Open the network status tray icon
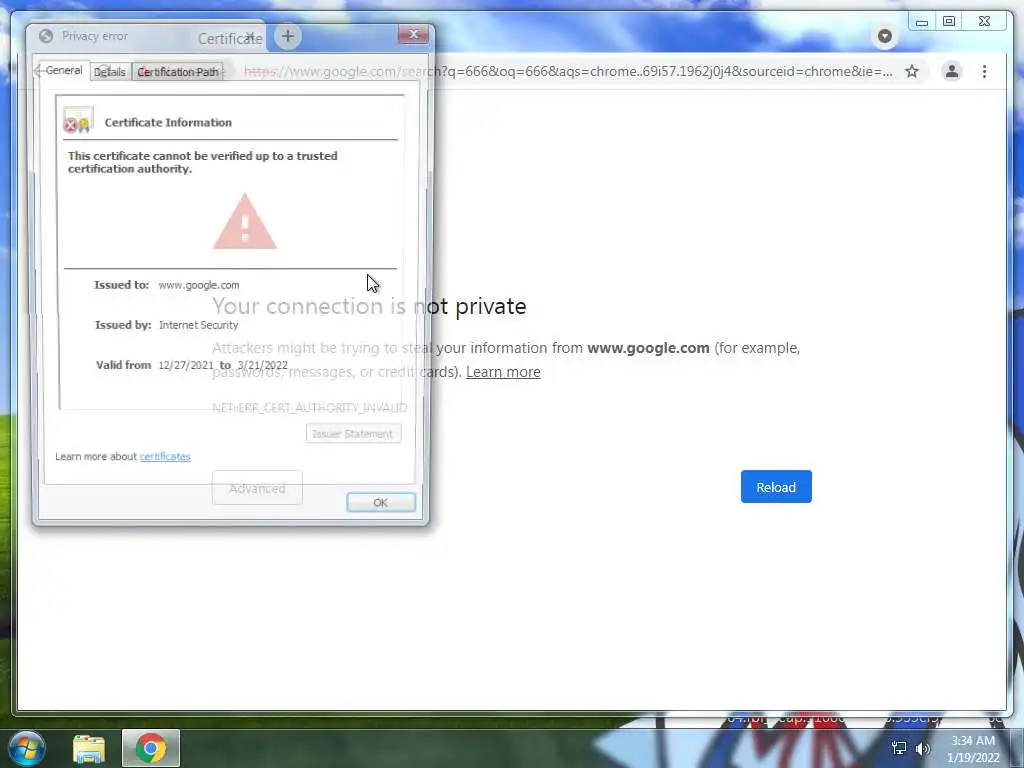 899,748
